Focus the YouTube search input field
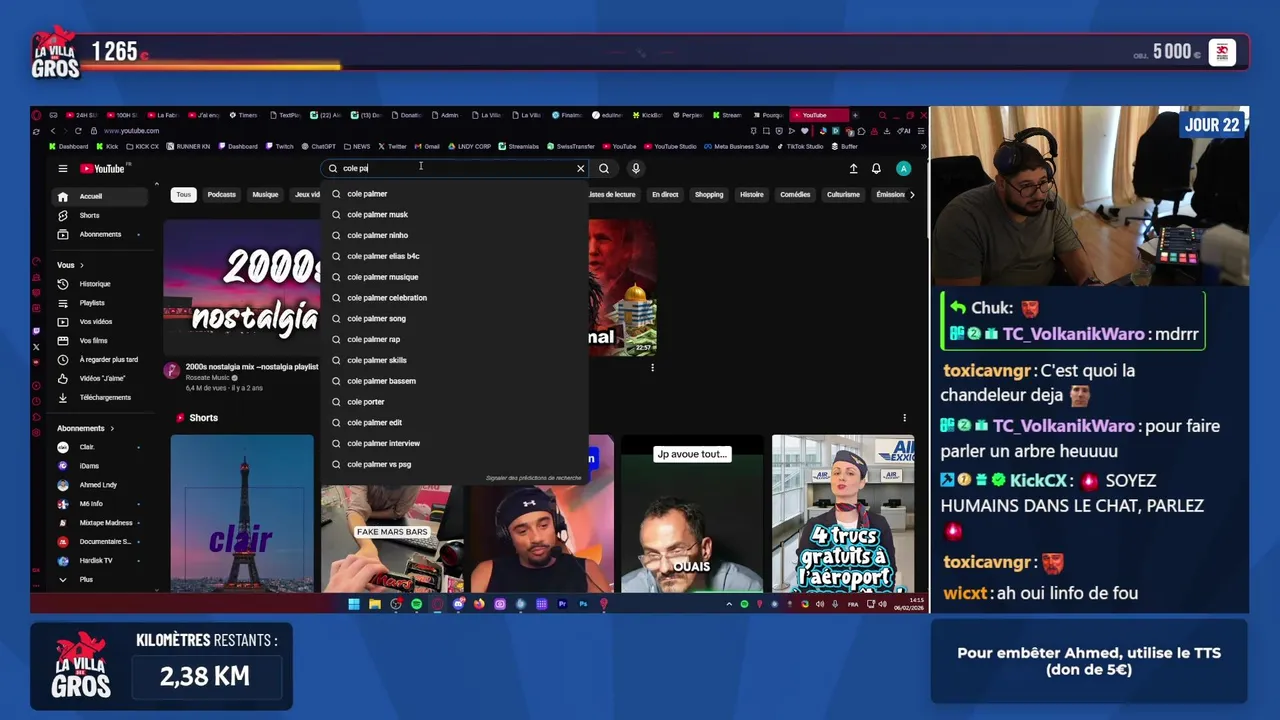The width and height of the screenshot is (1280, 720). [455, 169]
